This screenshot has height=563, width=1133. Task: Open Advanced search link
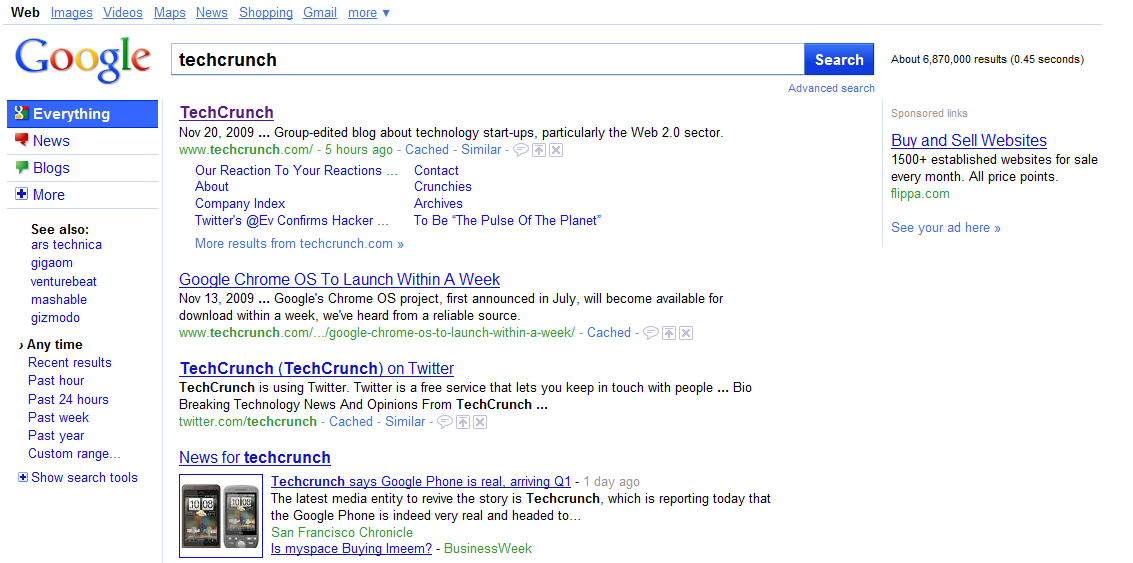tap(831, 88)
